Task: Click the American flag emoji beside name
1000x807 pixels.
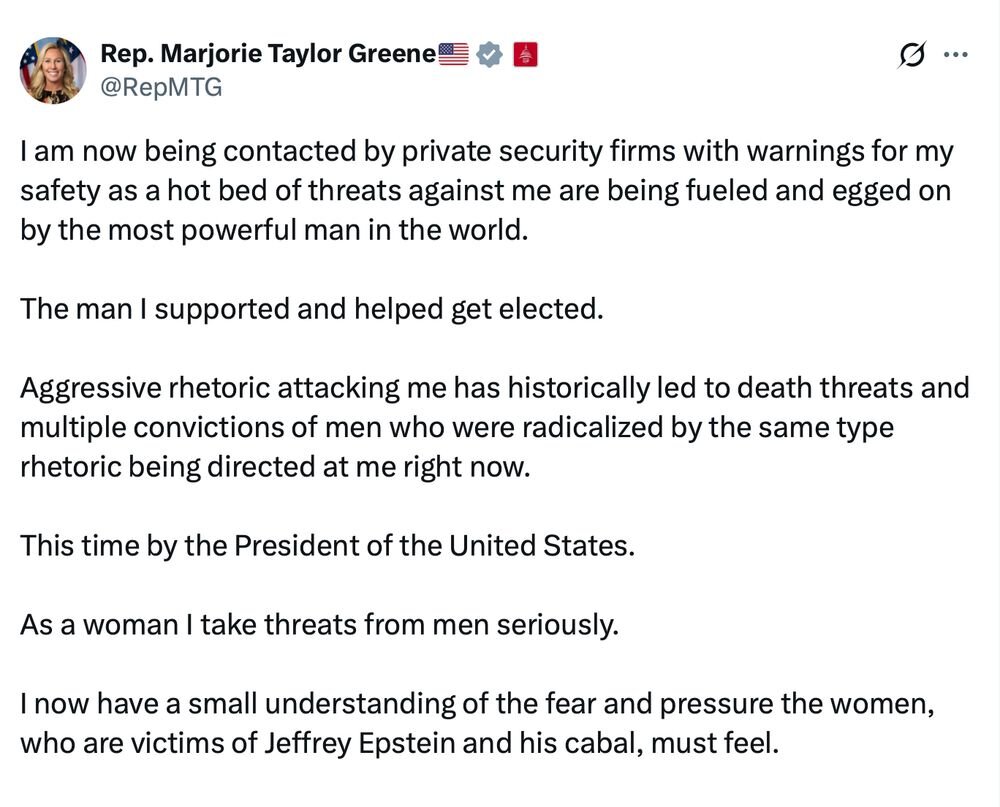Action: (453, 55)
